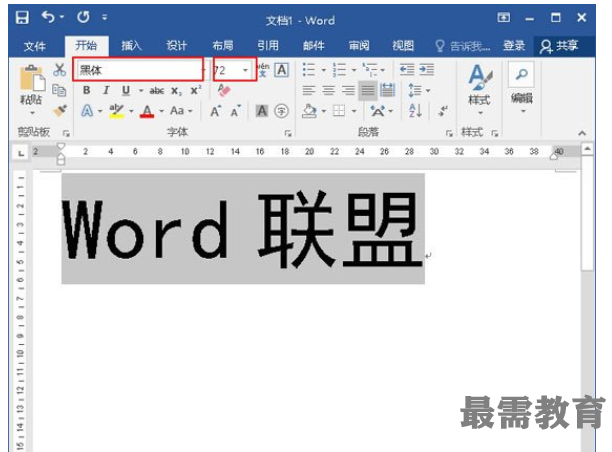Expand bullet list options arrow
Image resolution: width=612 pixels, height=452 pixels.
click(x=324, y=71)
